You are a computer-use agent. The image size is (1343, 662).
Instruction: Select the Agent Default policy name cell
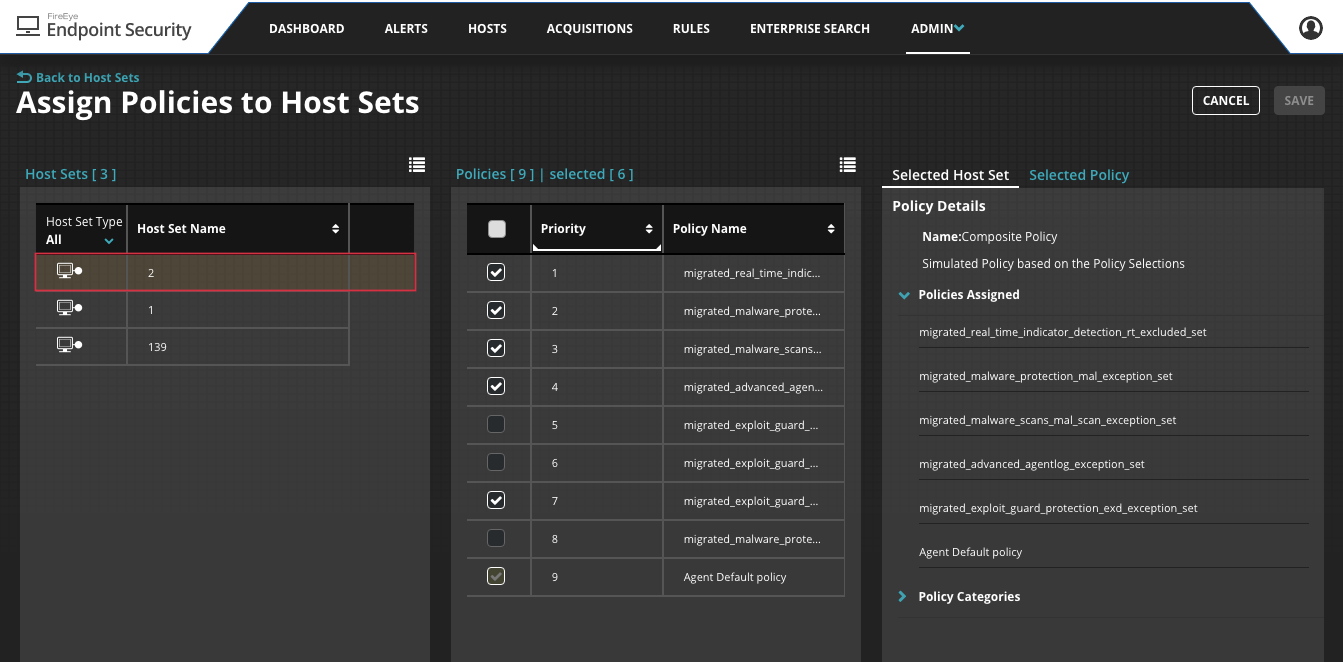[x=754, y=577]
